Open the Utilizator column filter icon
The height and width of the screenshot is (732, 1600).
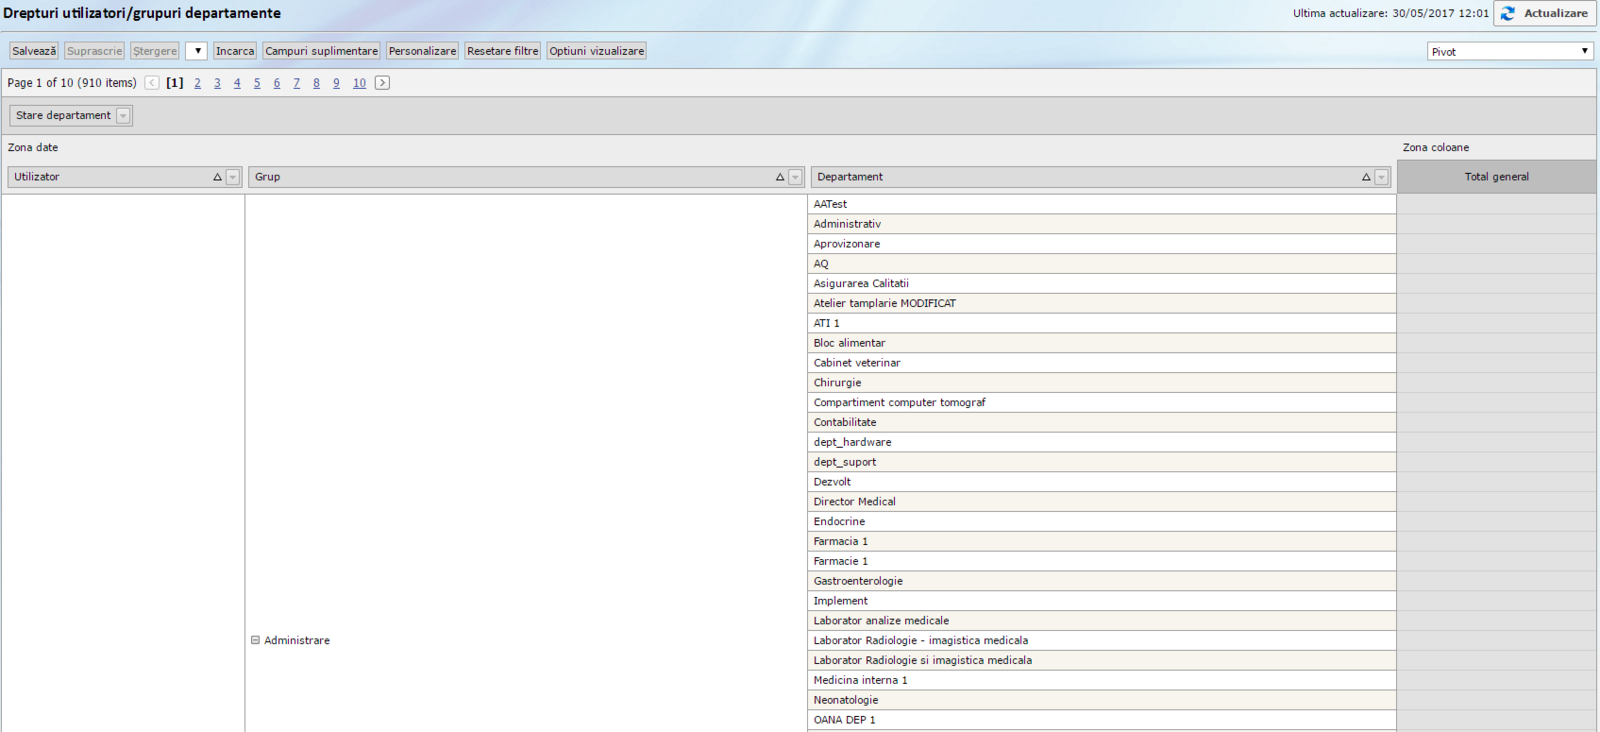point(233,177)
